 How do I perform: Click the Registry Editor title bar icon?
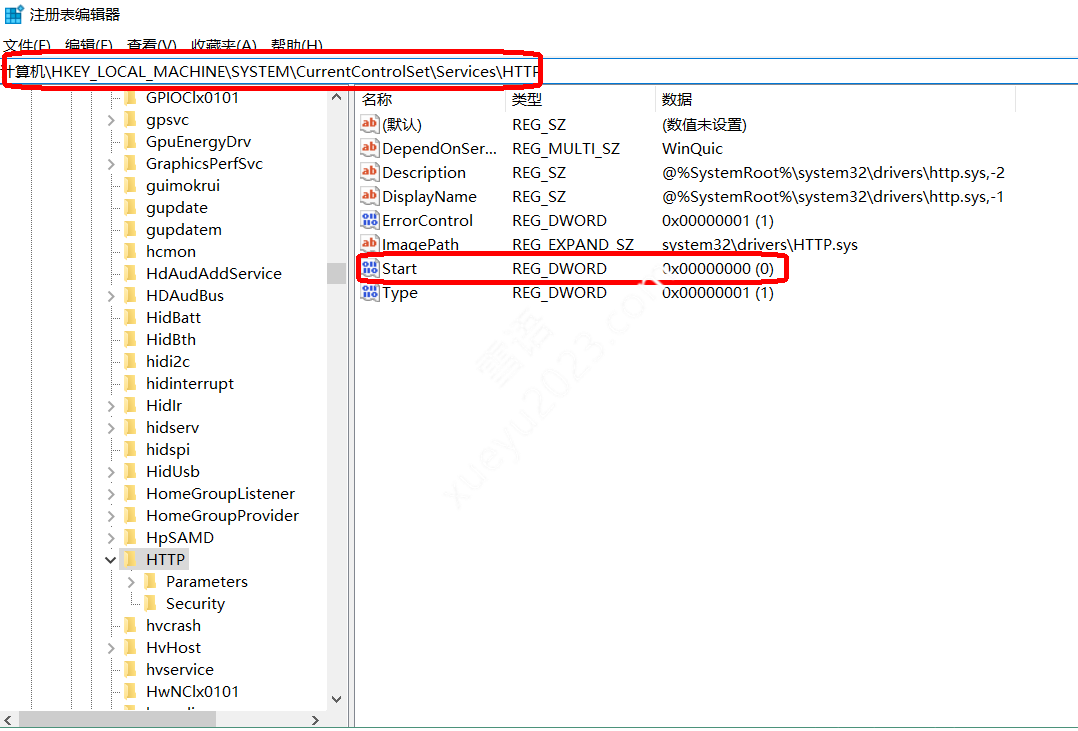[14, 15]
